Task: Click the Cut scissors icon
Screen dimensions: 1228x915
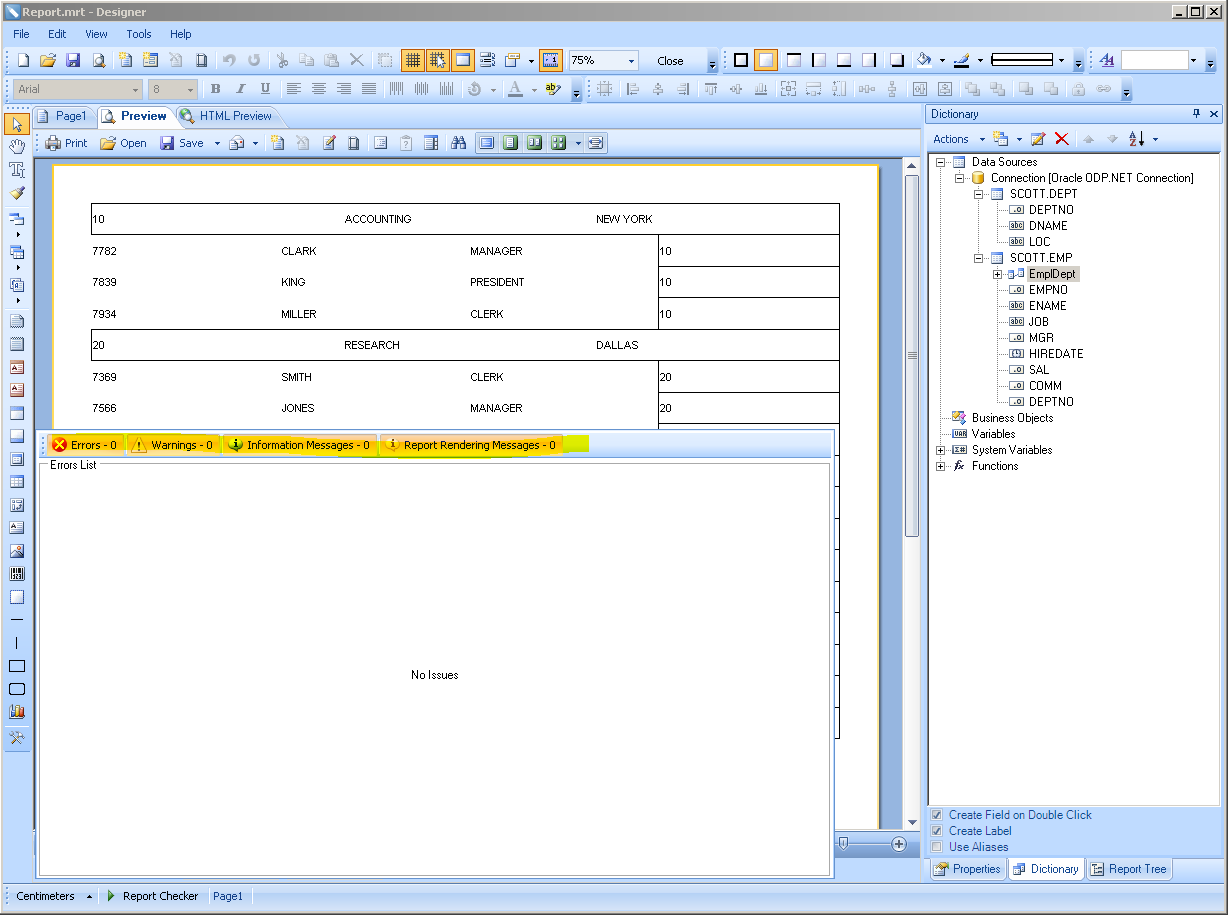Action: [x=282, y=61]
